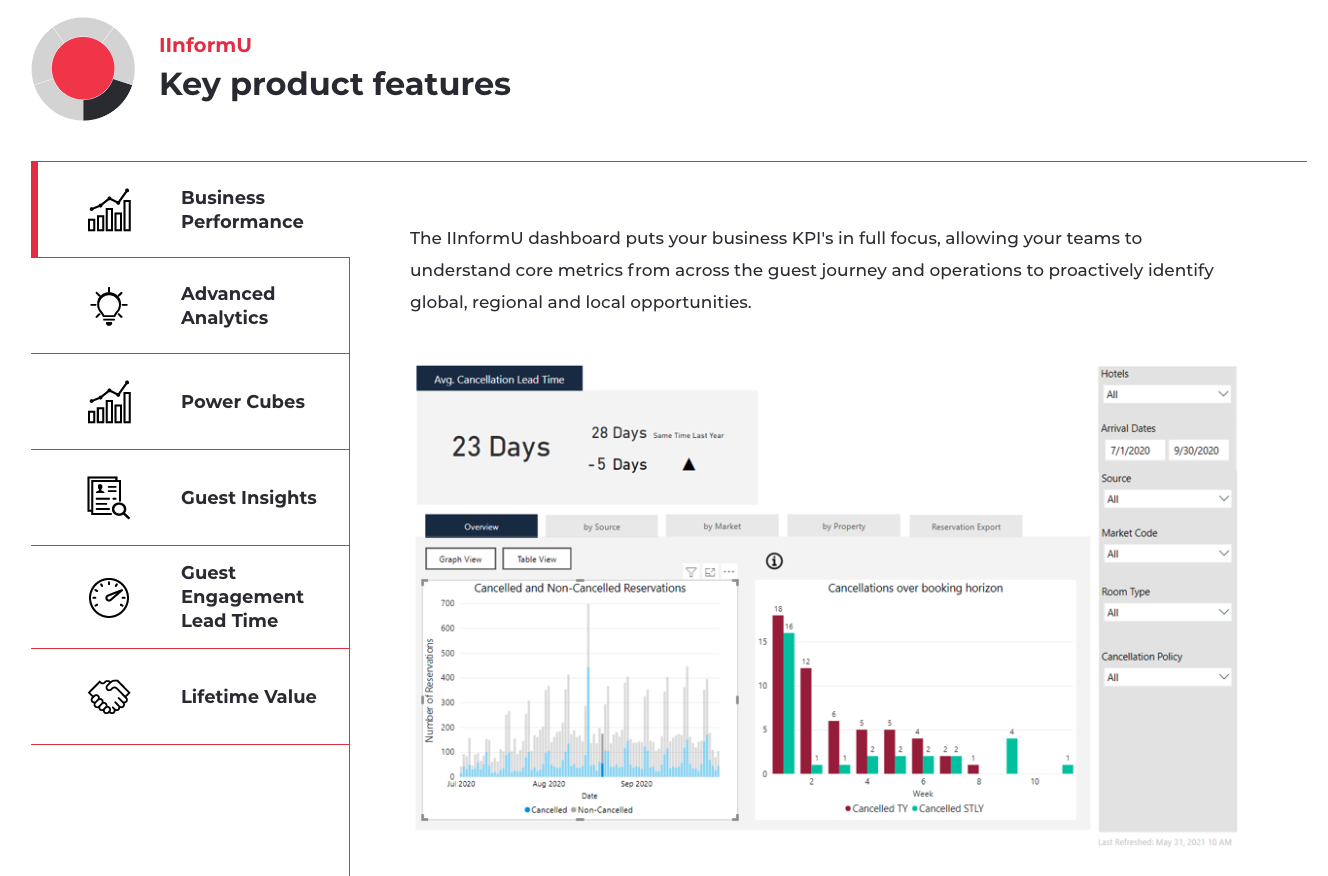Select the Overview dashboard tab
This screenshot has width=1328, height=876.
point(481,526)
